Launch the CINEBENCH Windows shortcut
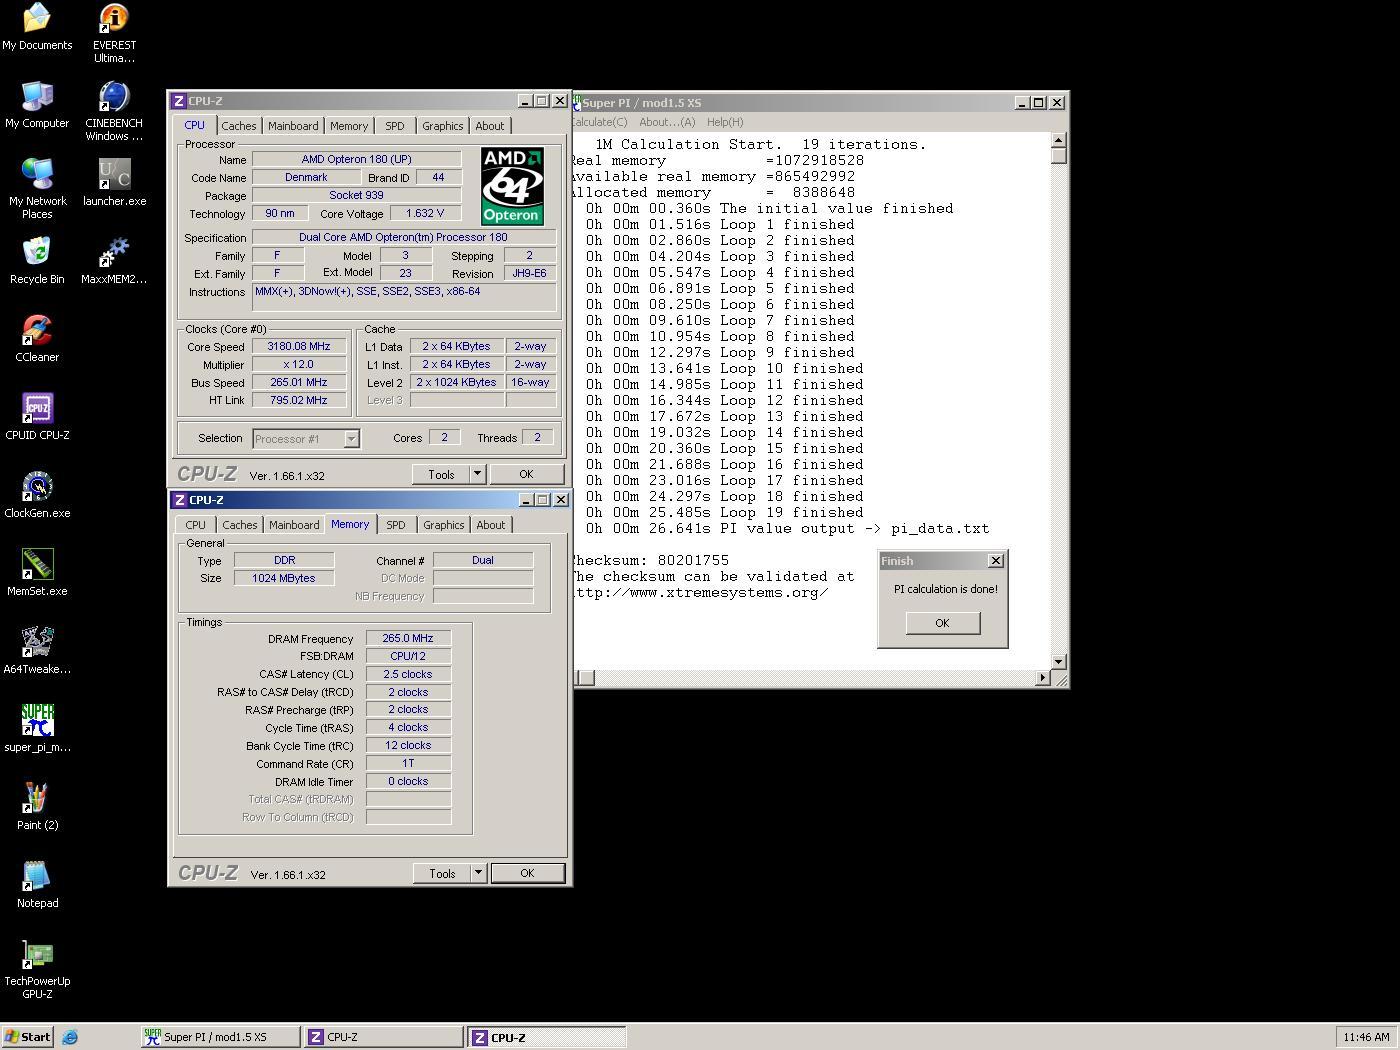 point(114,111)
